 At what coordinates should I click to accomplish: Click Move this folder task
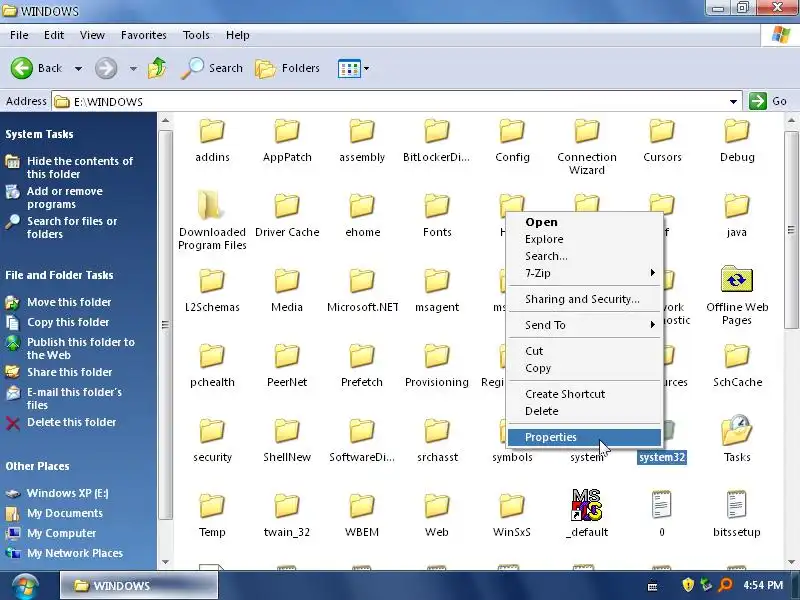pos(69,302)
